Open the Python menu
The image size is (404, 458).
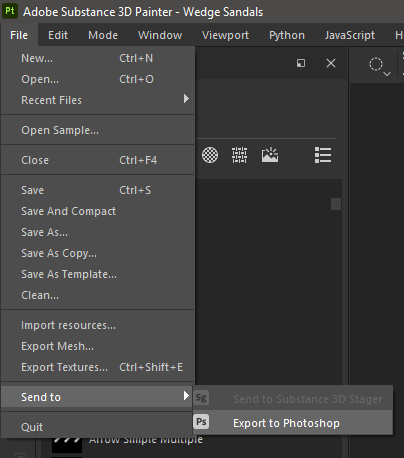tap(287, 35)
